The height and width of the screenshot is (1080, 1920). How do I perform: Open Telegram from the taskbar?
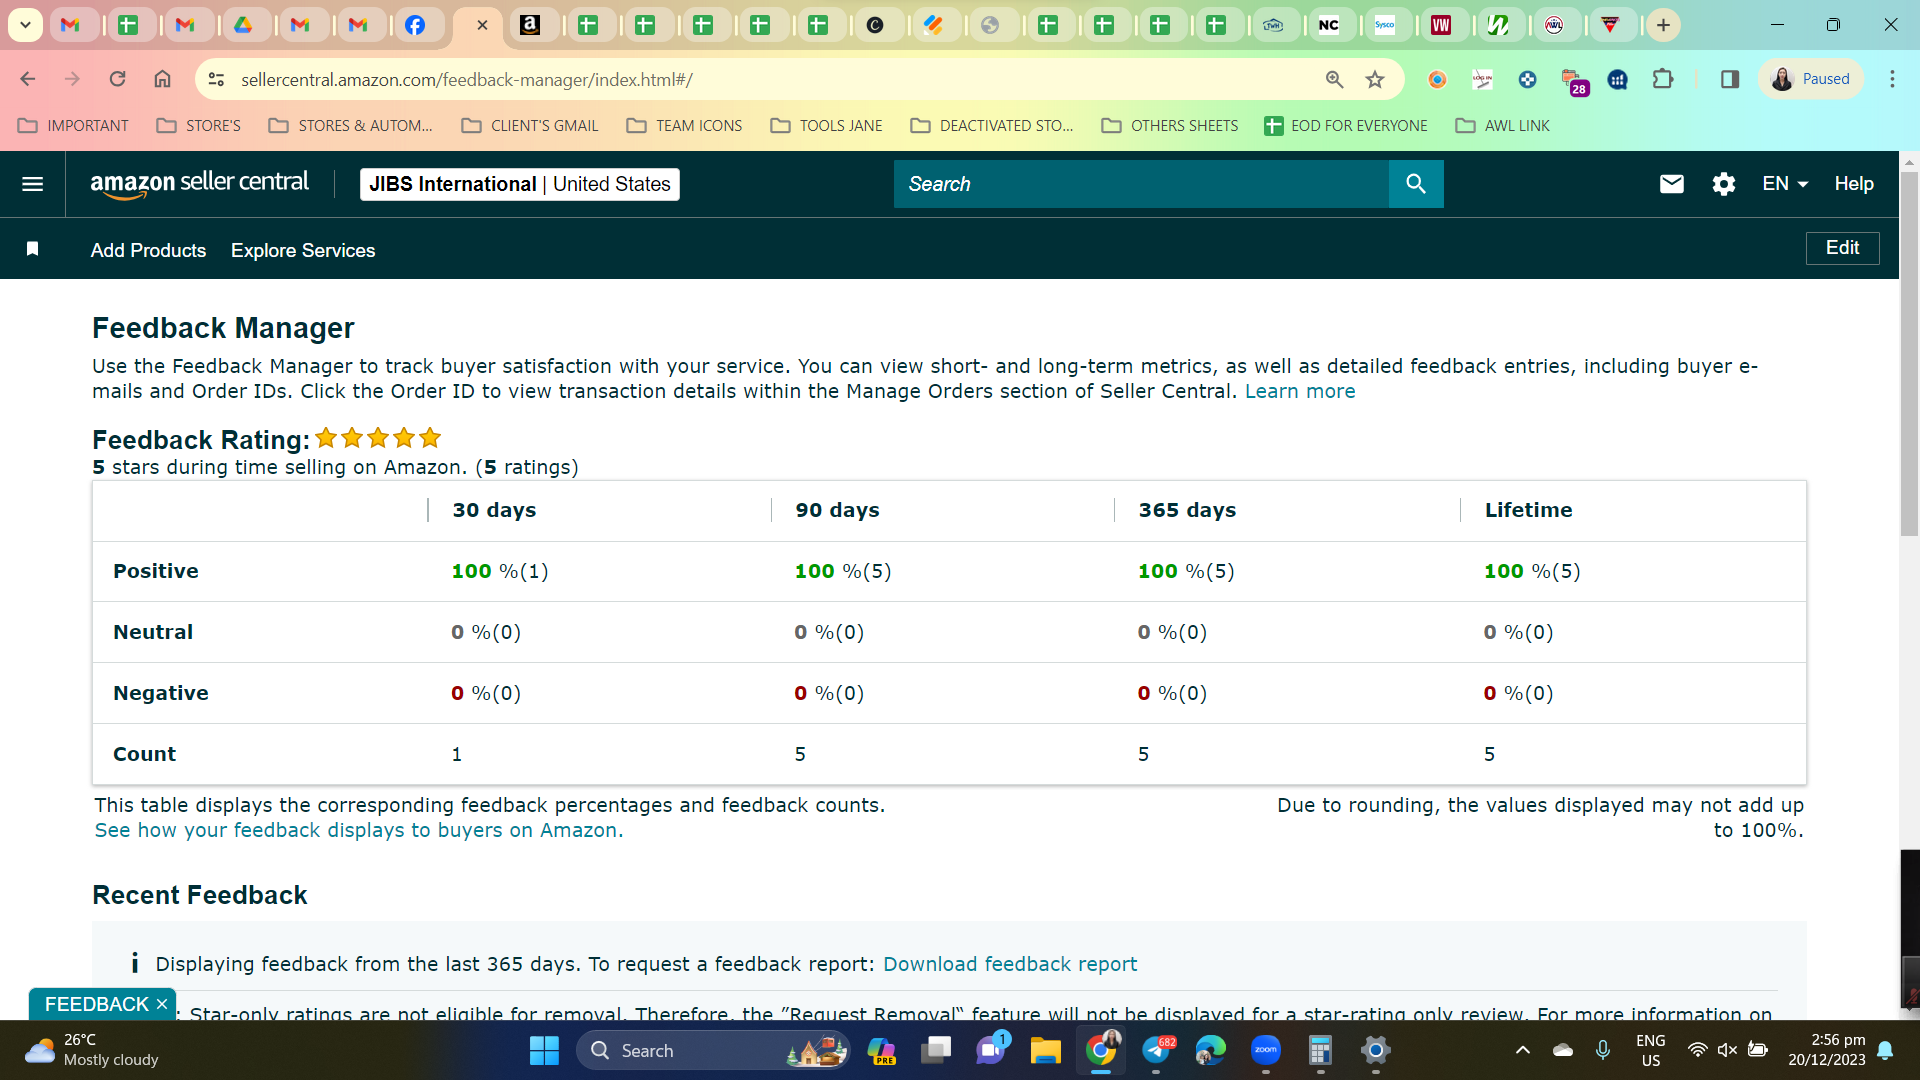click(1156, 1050)
